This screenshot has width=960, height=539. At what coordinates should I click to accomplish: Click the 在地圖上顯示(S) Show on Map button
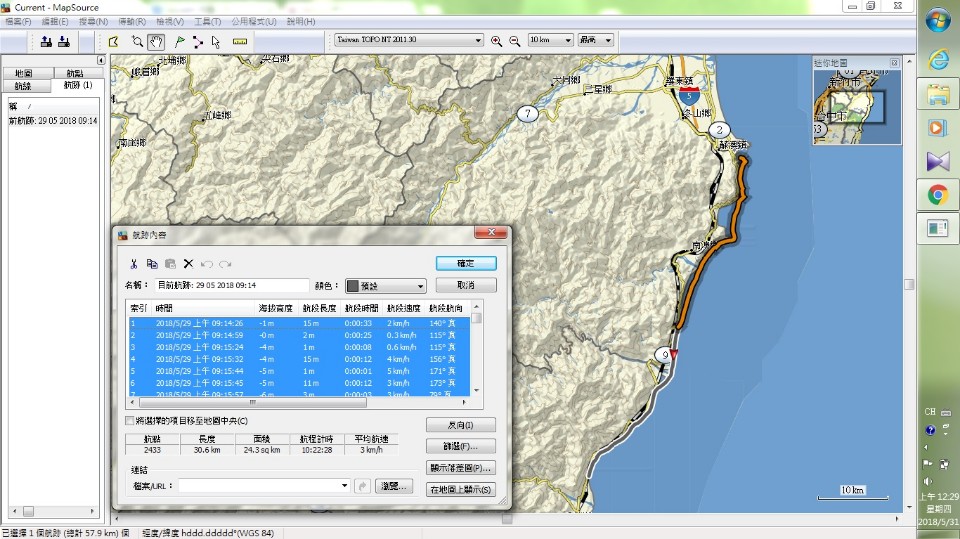pos(460,489)
